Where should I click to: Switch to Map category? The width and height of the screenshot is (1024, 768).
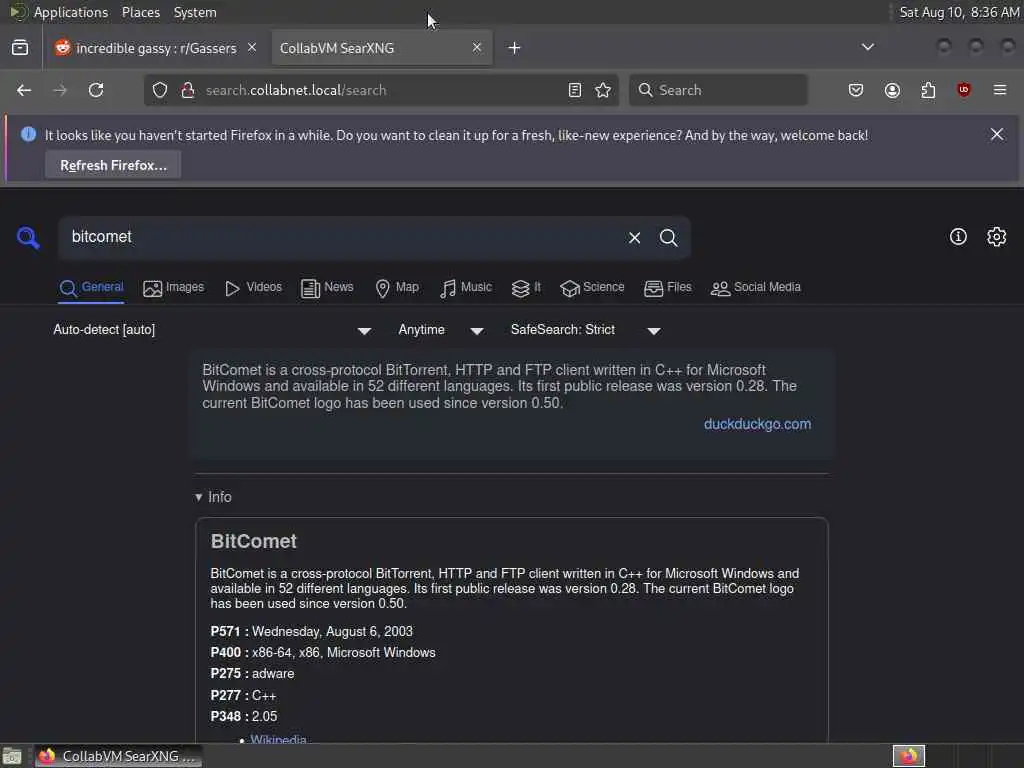click(x=397, y=287)
